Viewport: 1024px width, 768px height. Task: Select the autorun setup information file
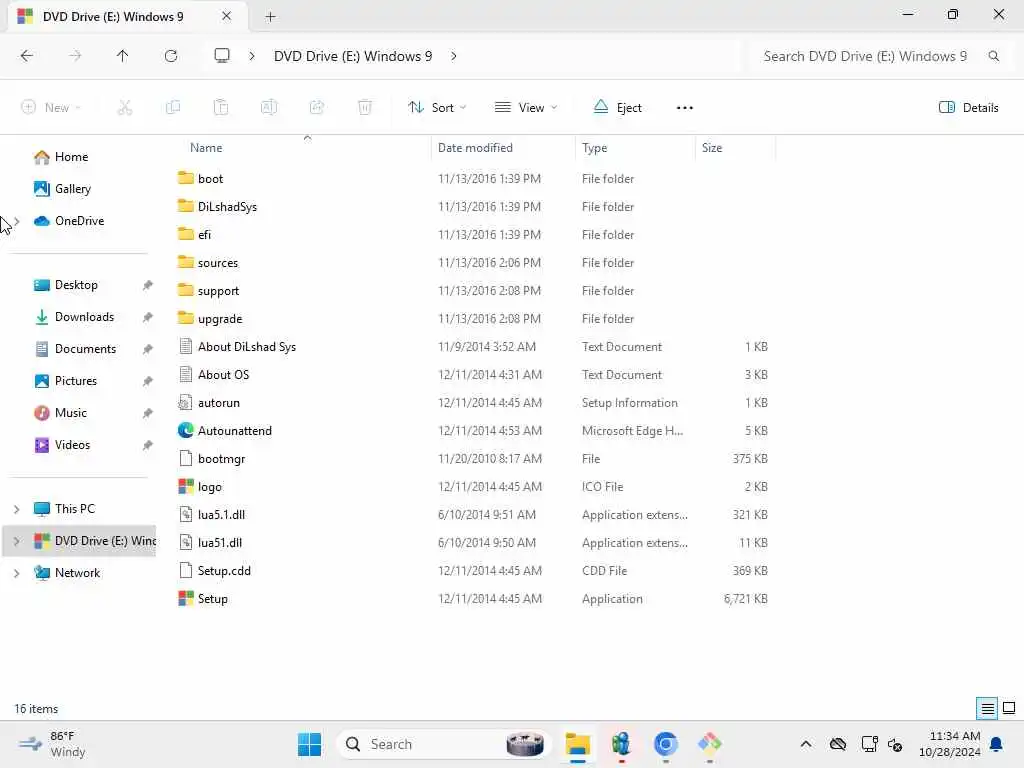point(208,403)
